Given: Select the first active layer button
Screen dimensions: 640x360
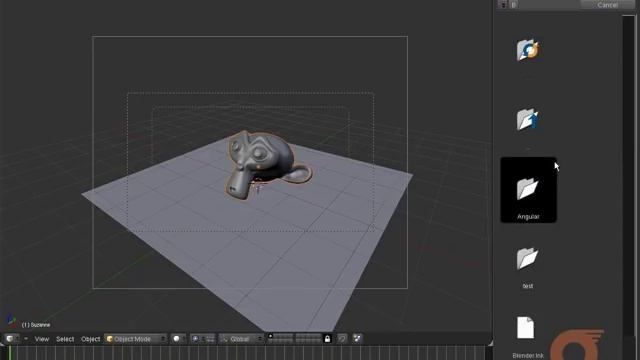Looking at the screenshot, I should [270, 336].
